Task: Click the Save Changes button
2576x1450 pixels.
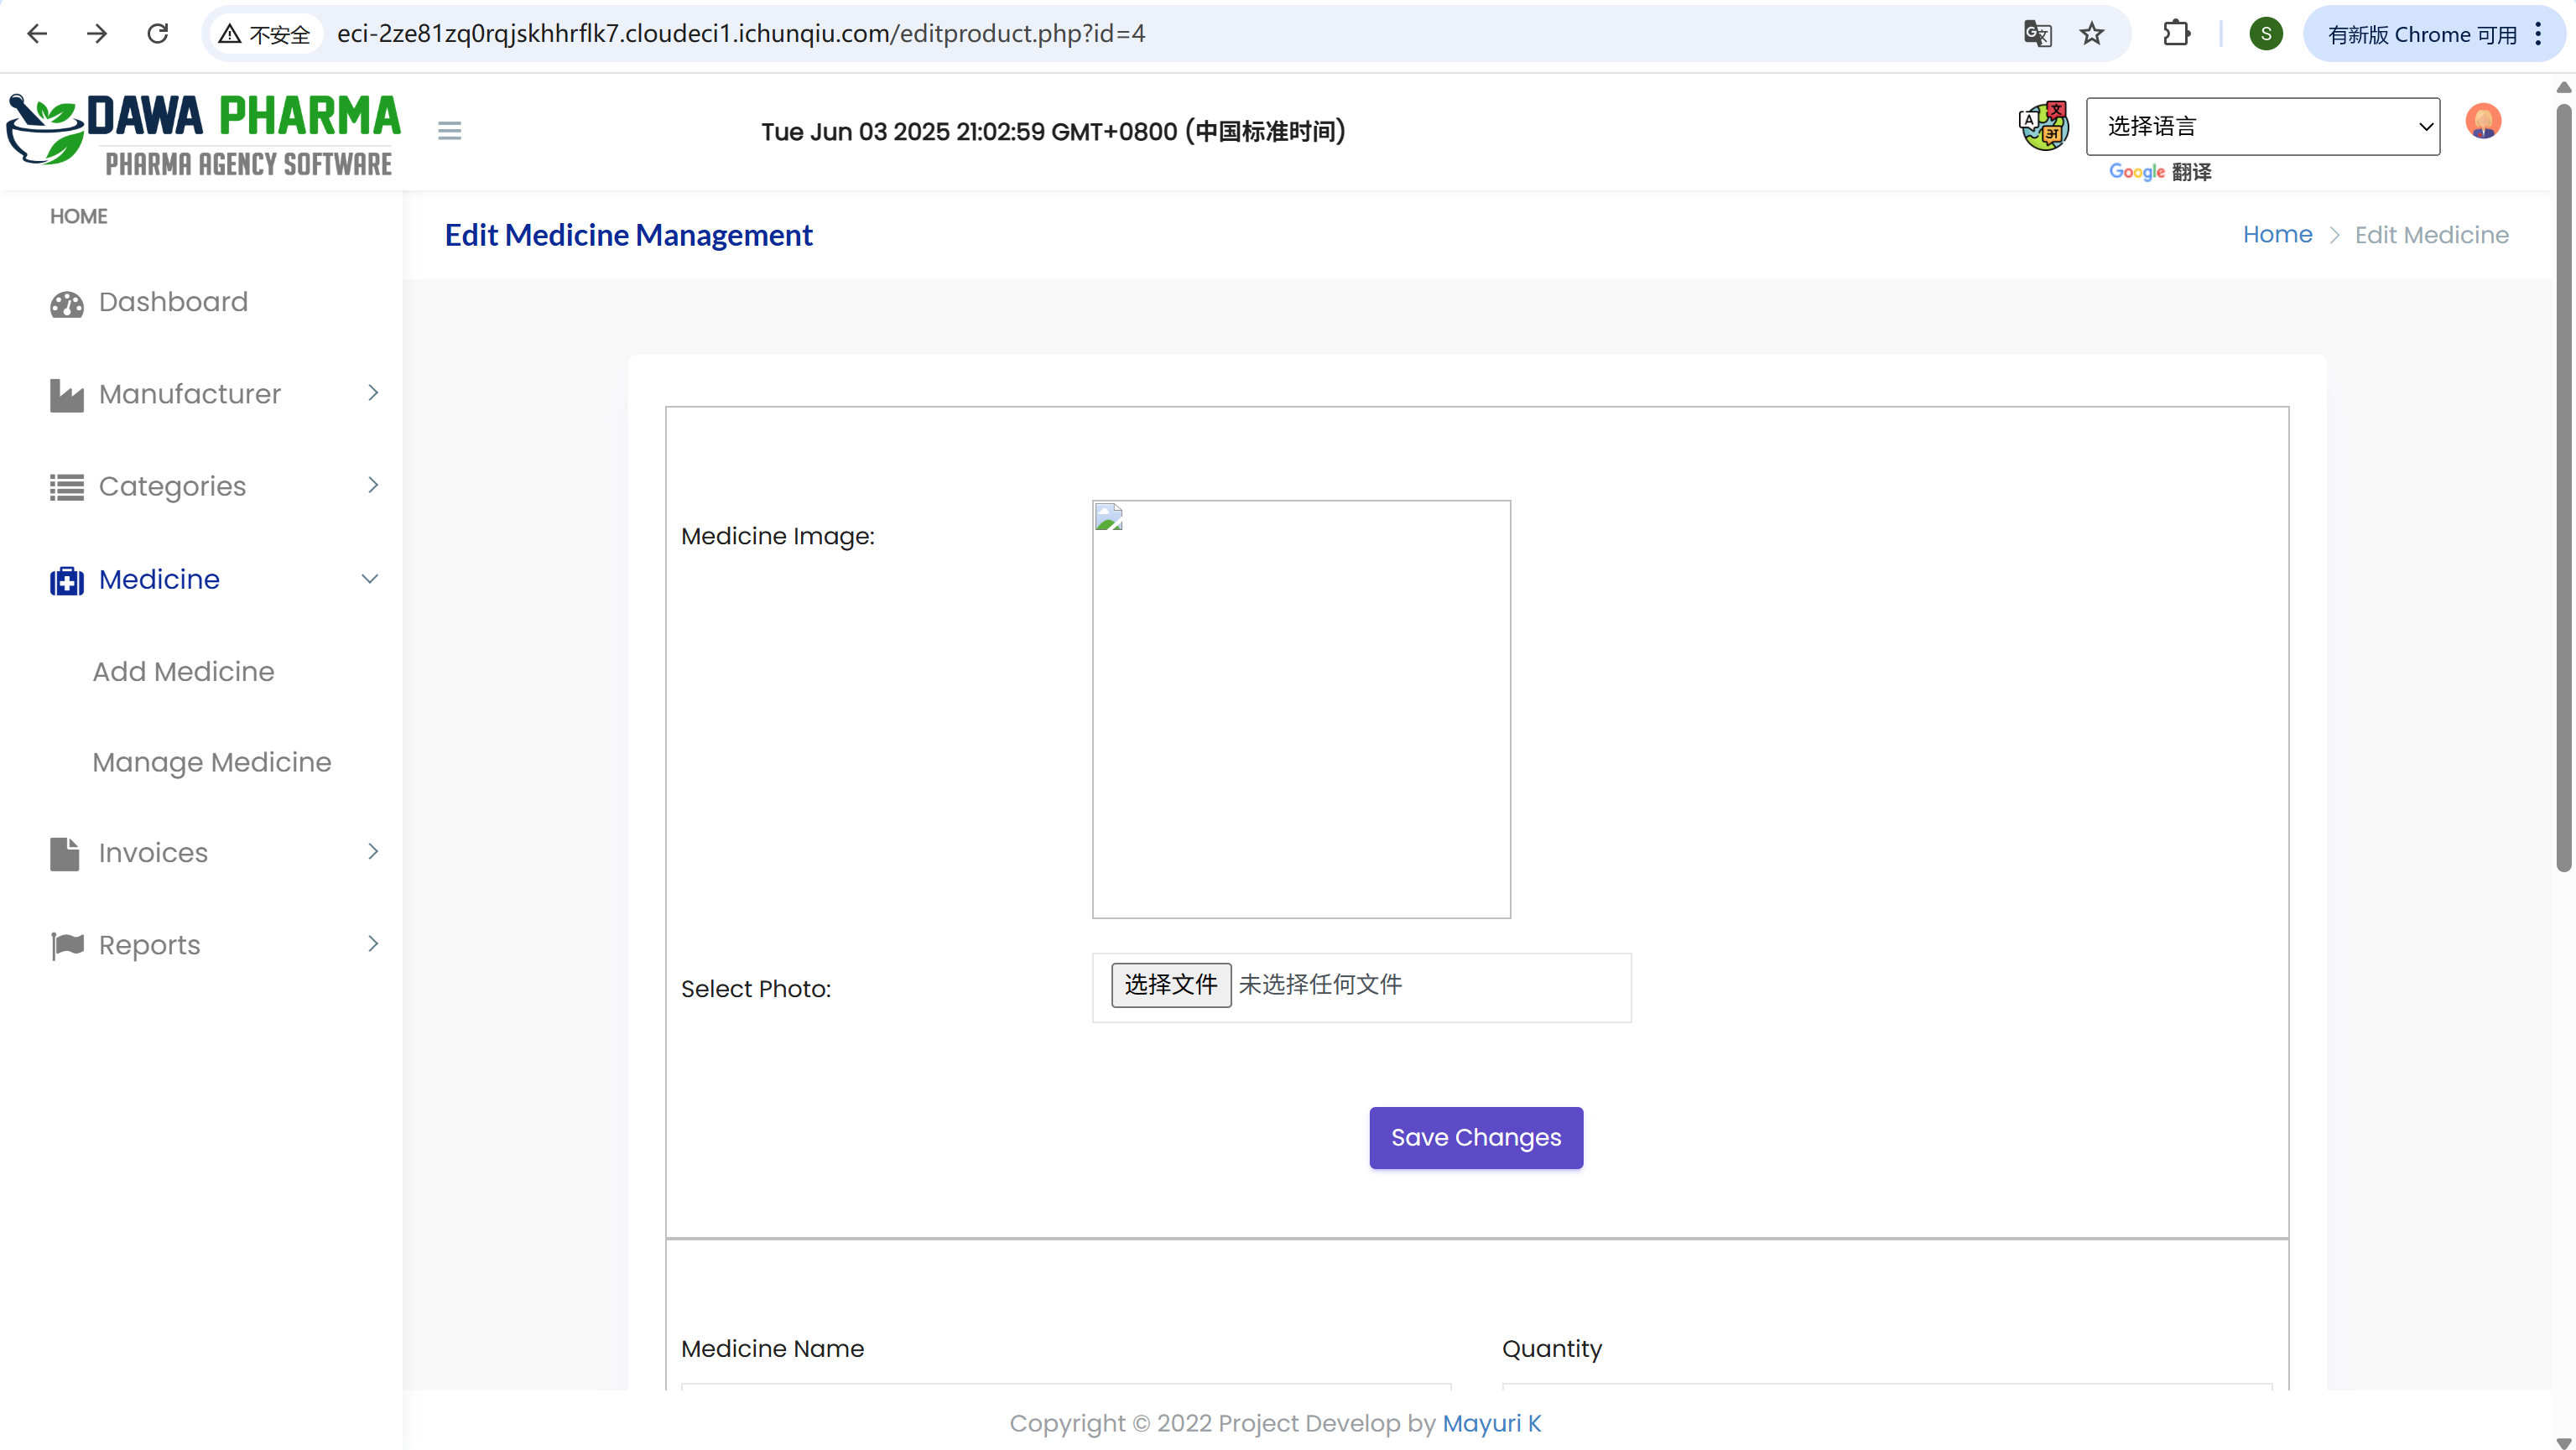Action: [1475, 1137]
